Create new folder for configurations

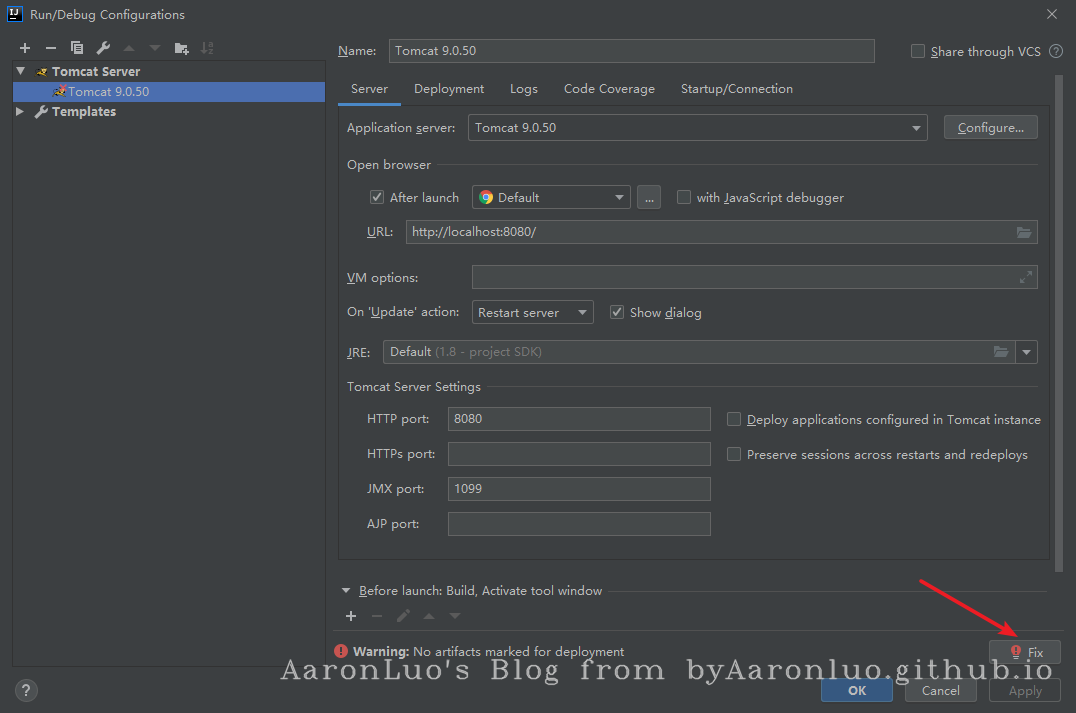pos(181,48)
